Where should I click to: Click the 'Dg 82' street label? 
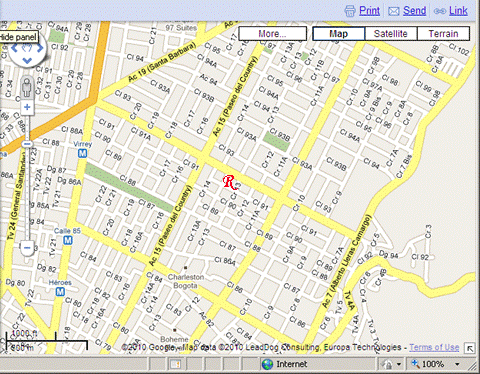coord(47,268)
